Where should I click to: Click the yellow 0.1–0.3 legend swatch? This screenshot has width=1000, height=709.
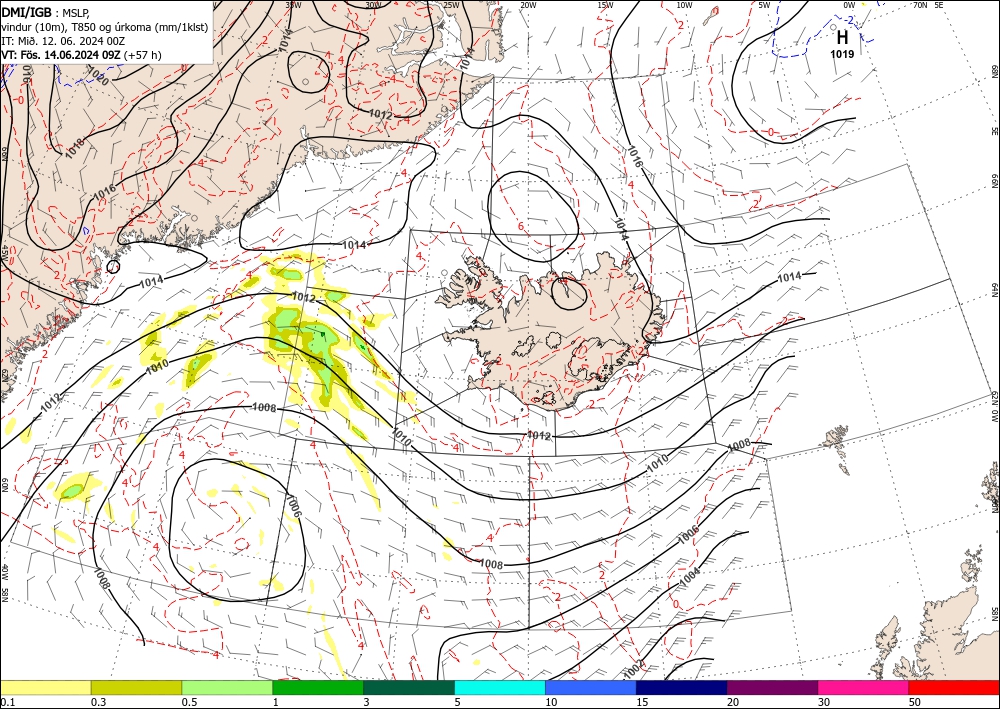(45, 687)
